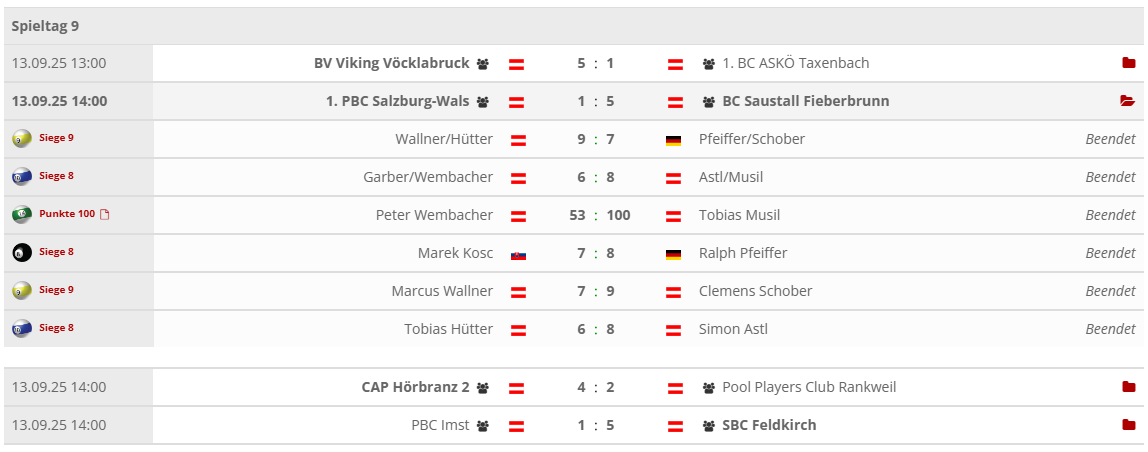Click the Spieltag 9 header
1148x452 pixels.
click(45, 26)
